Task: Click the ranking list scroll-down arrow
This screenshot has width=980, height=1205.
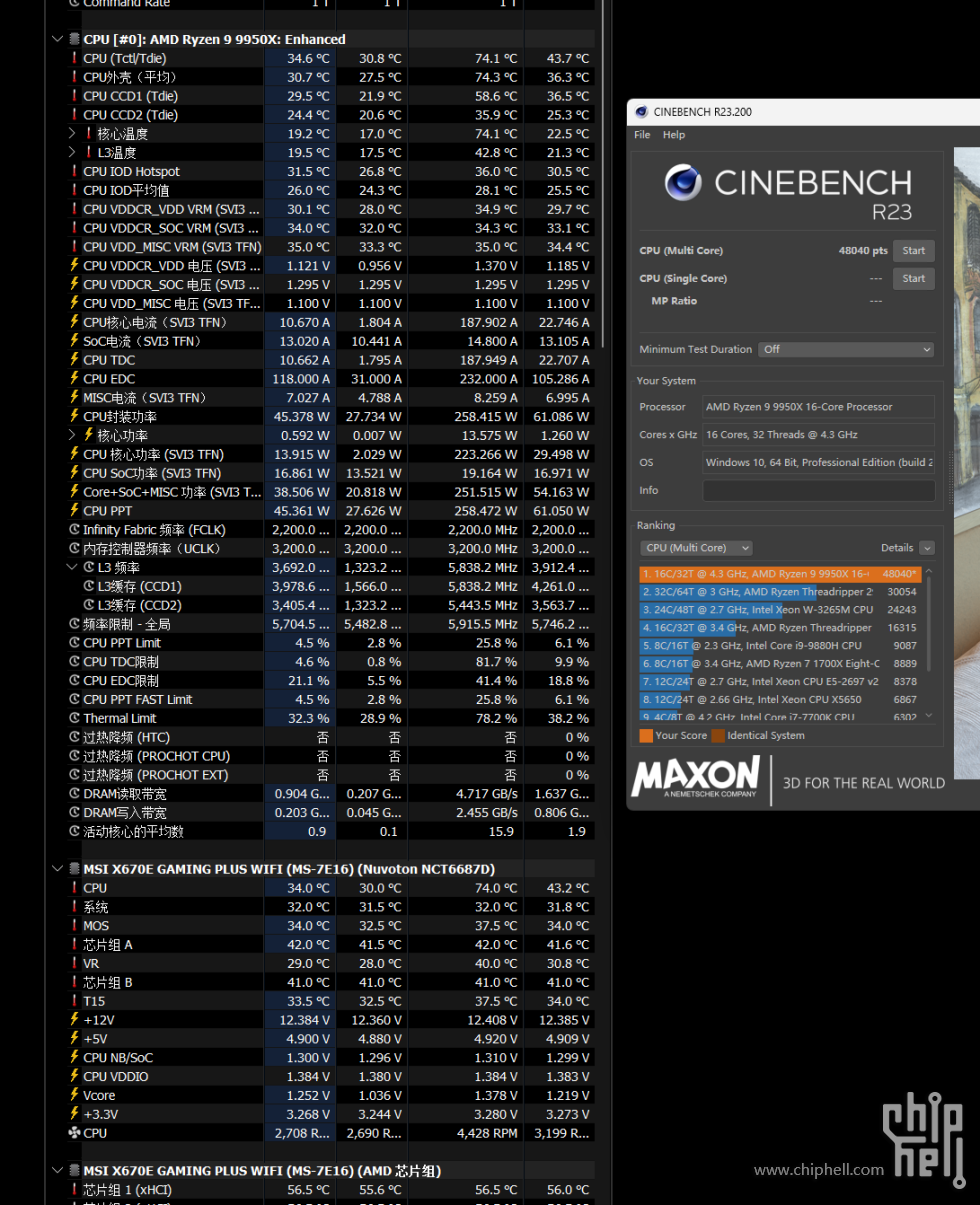Action: [928, 715]
